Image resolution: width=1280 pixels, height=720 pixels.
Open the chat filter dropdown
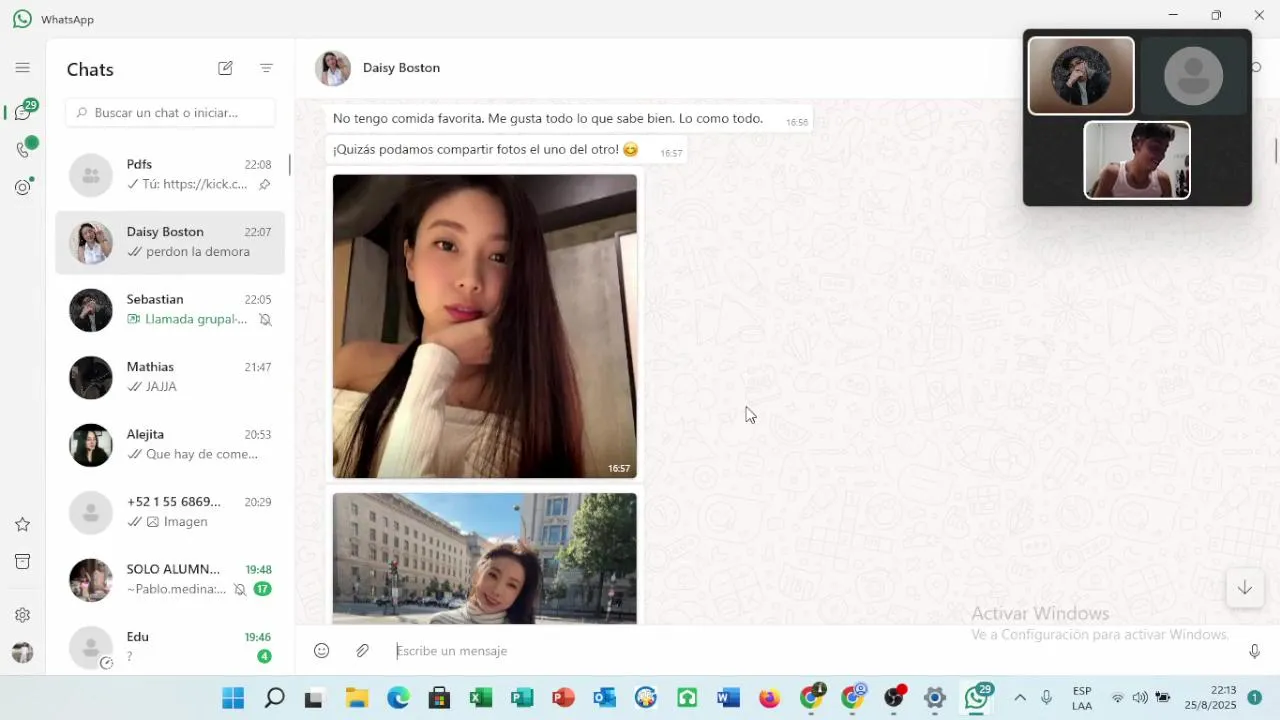point(266,68)
